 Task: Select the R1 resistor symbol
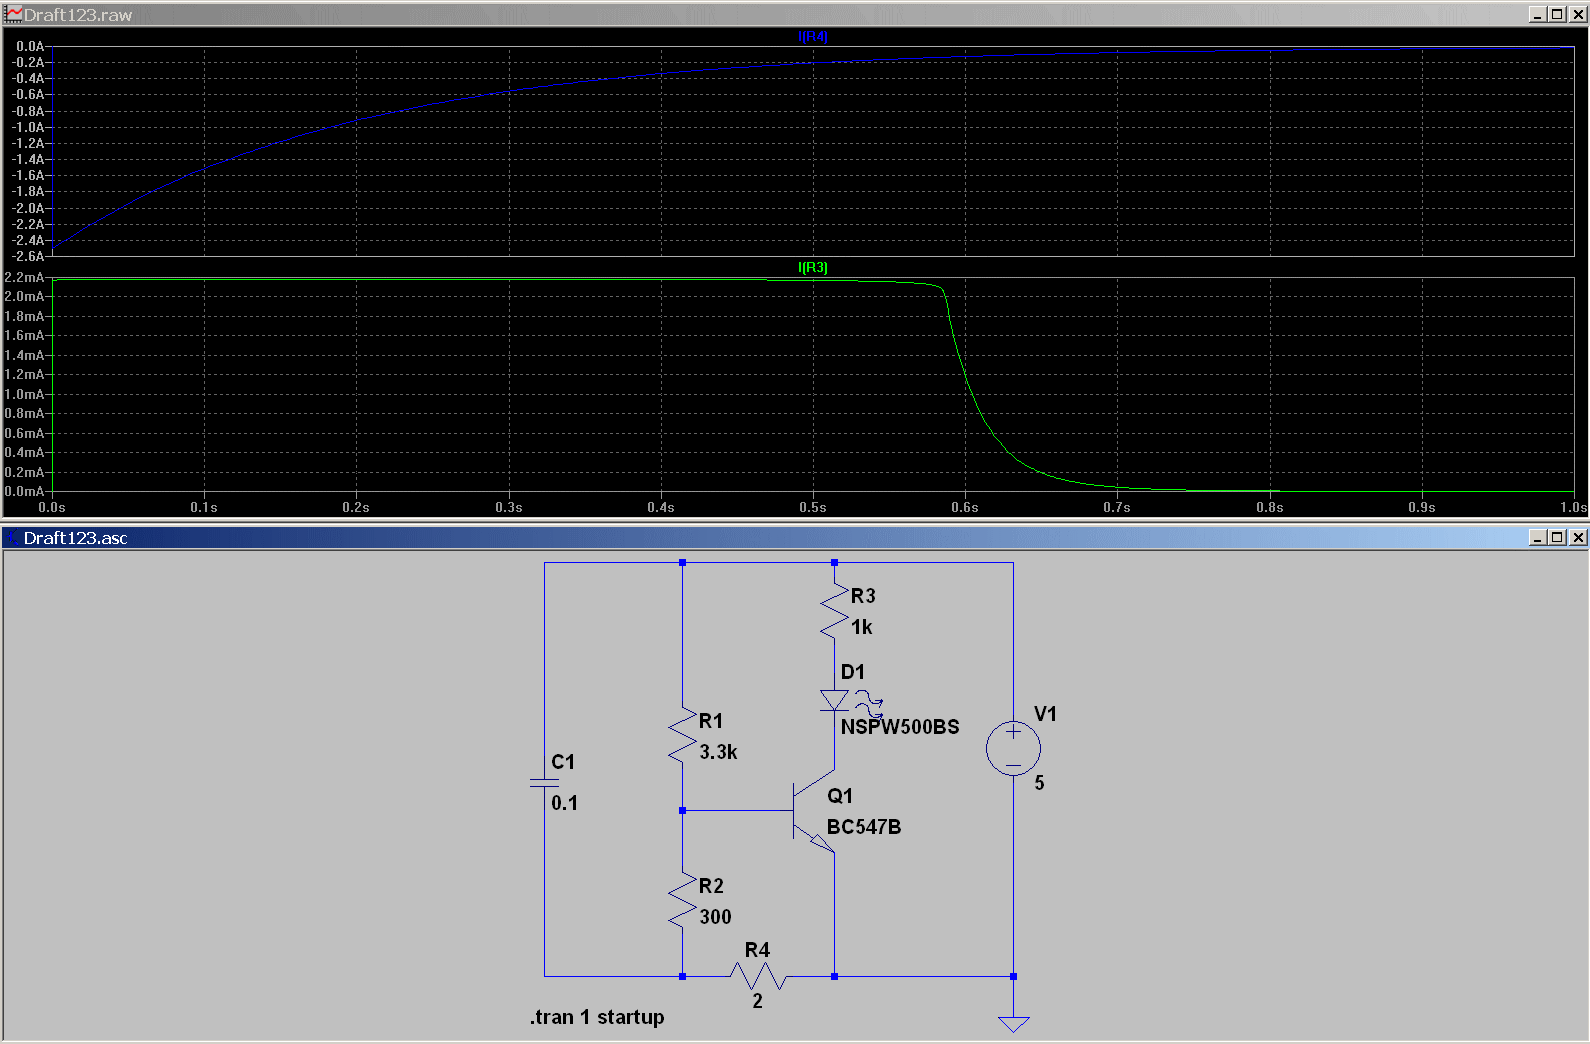[x=682, y=736]
